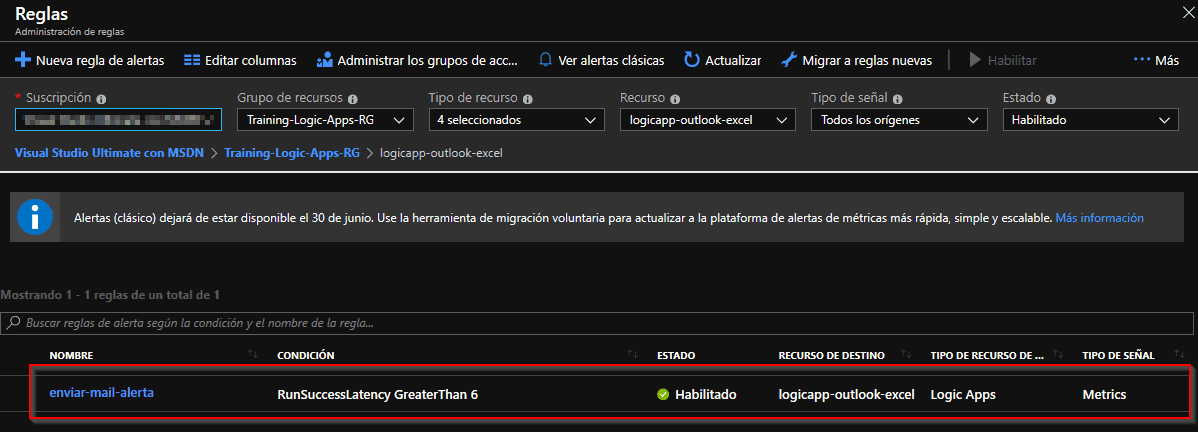Click the Ver alertas clásicas button
The width and height of the screenshot is (1198, 432).
(601, 60)
